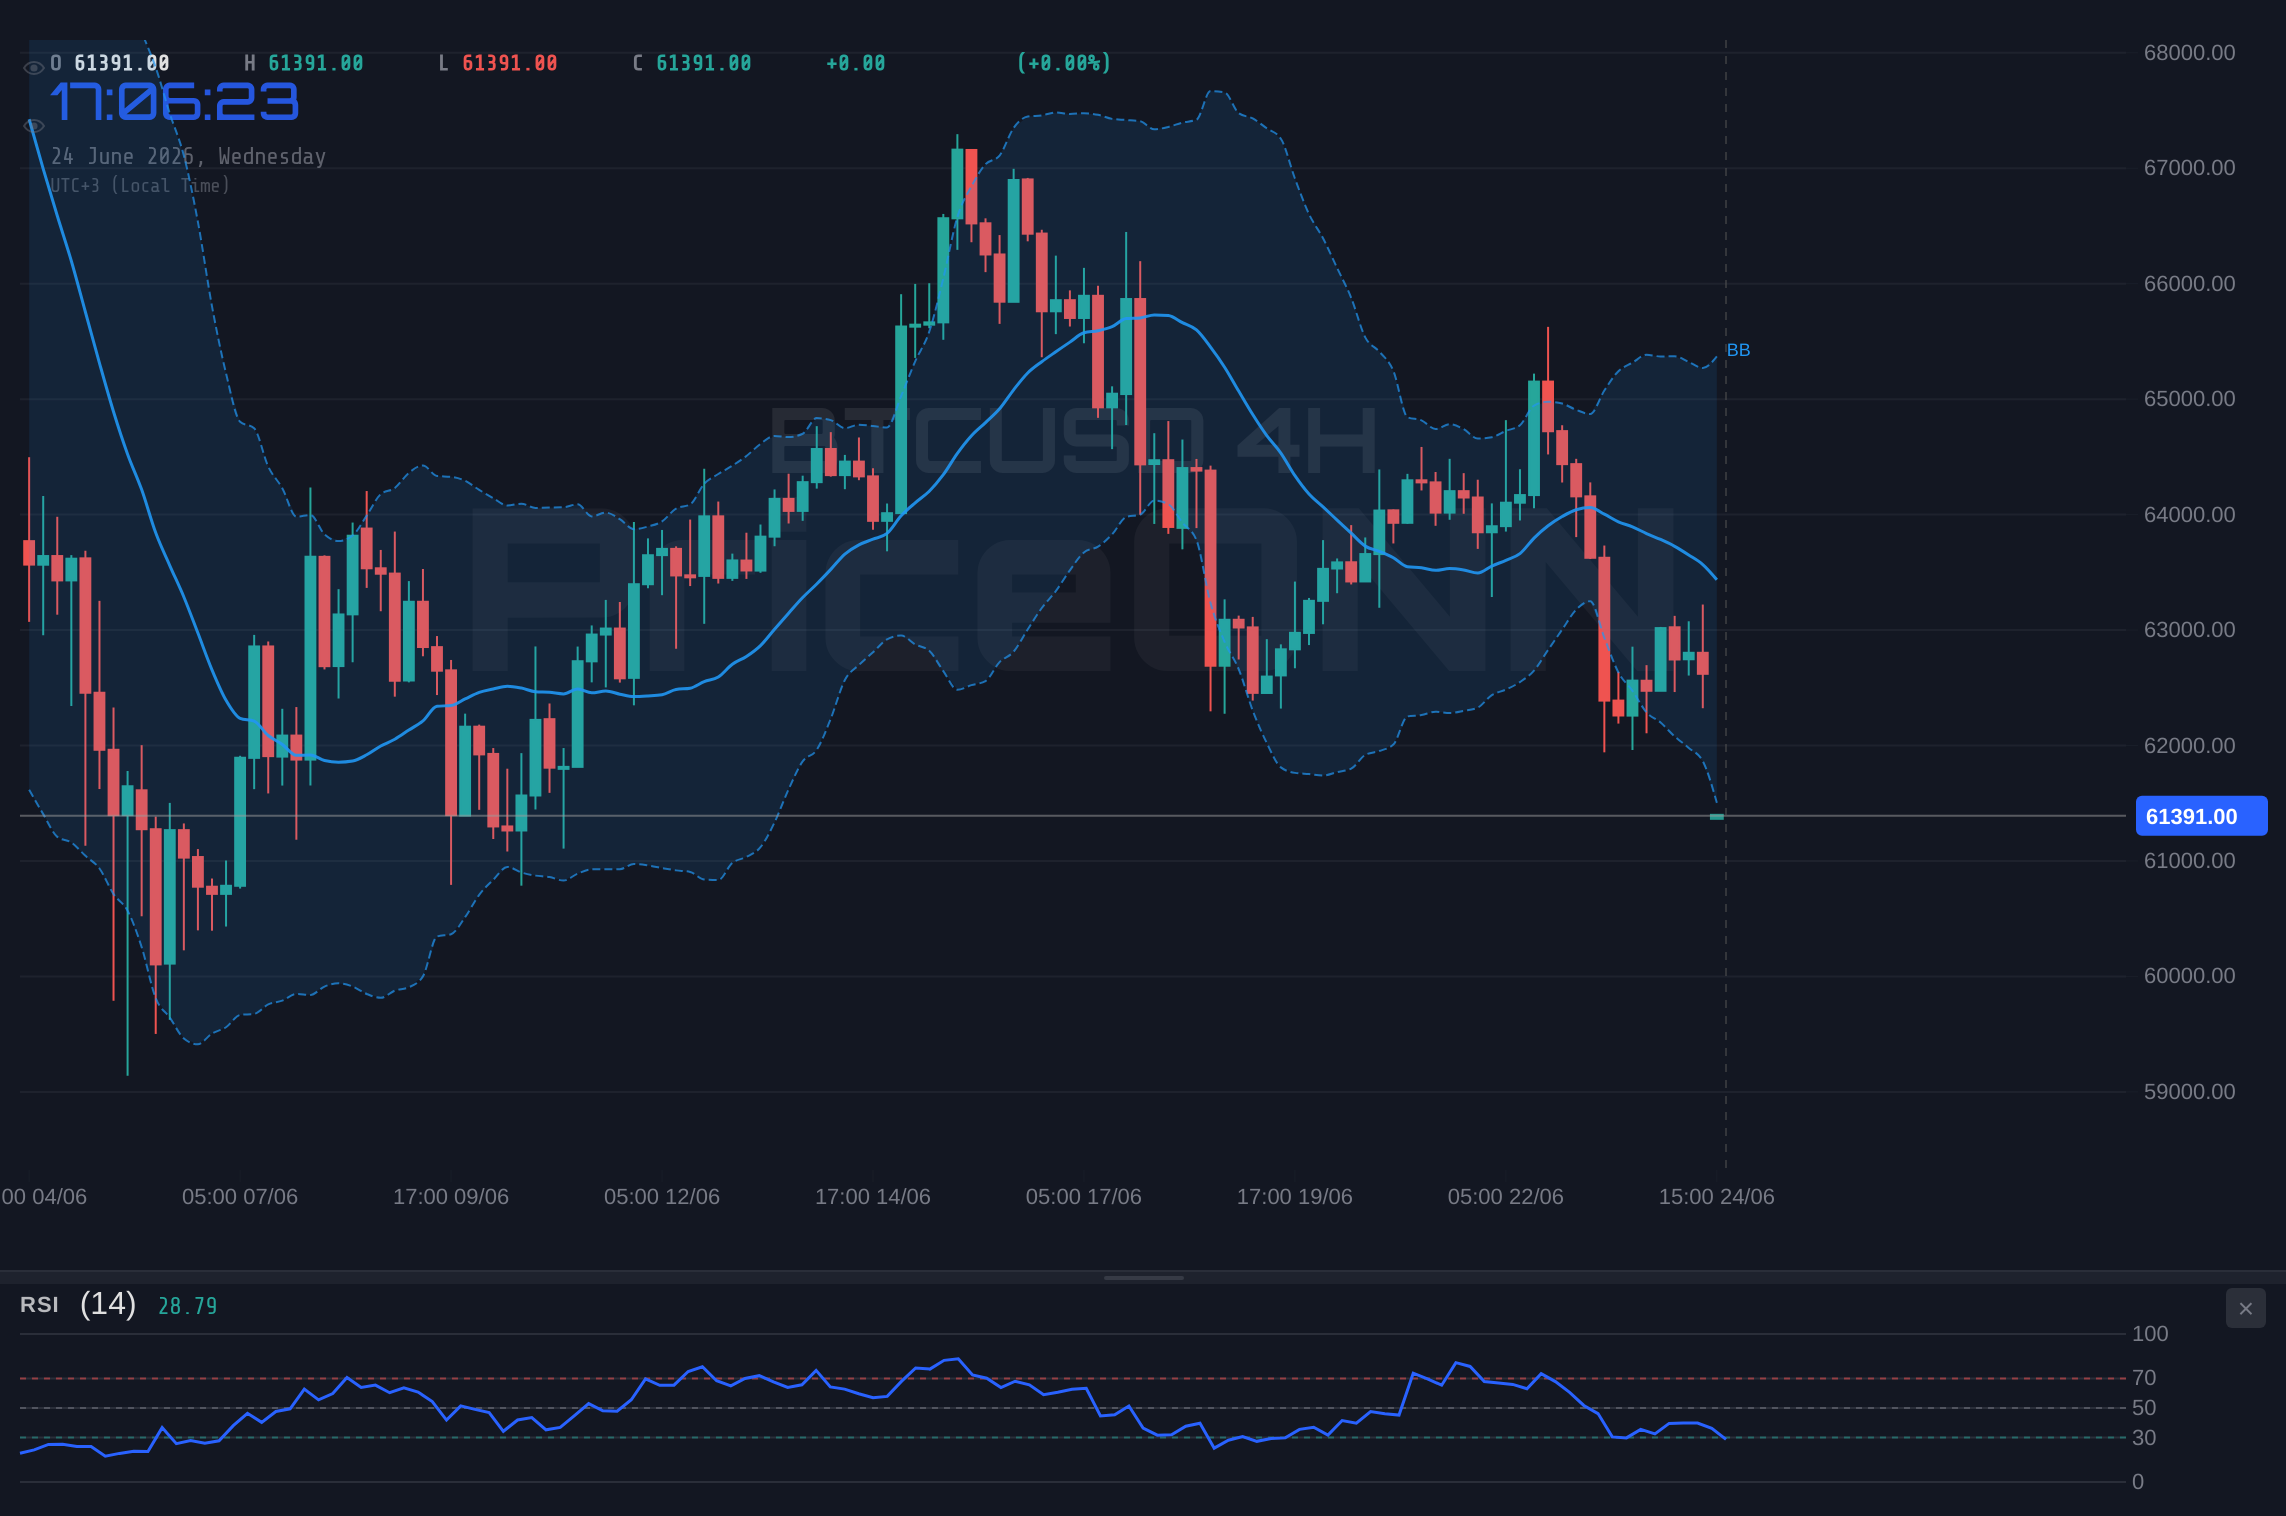
Task: Click the (+0.00%) percent change
Action: point(1064,63)
